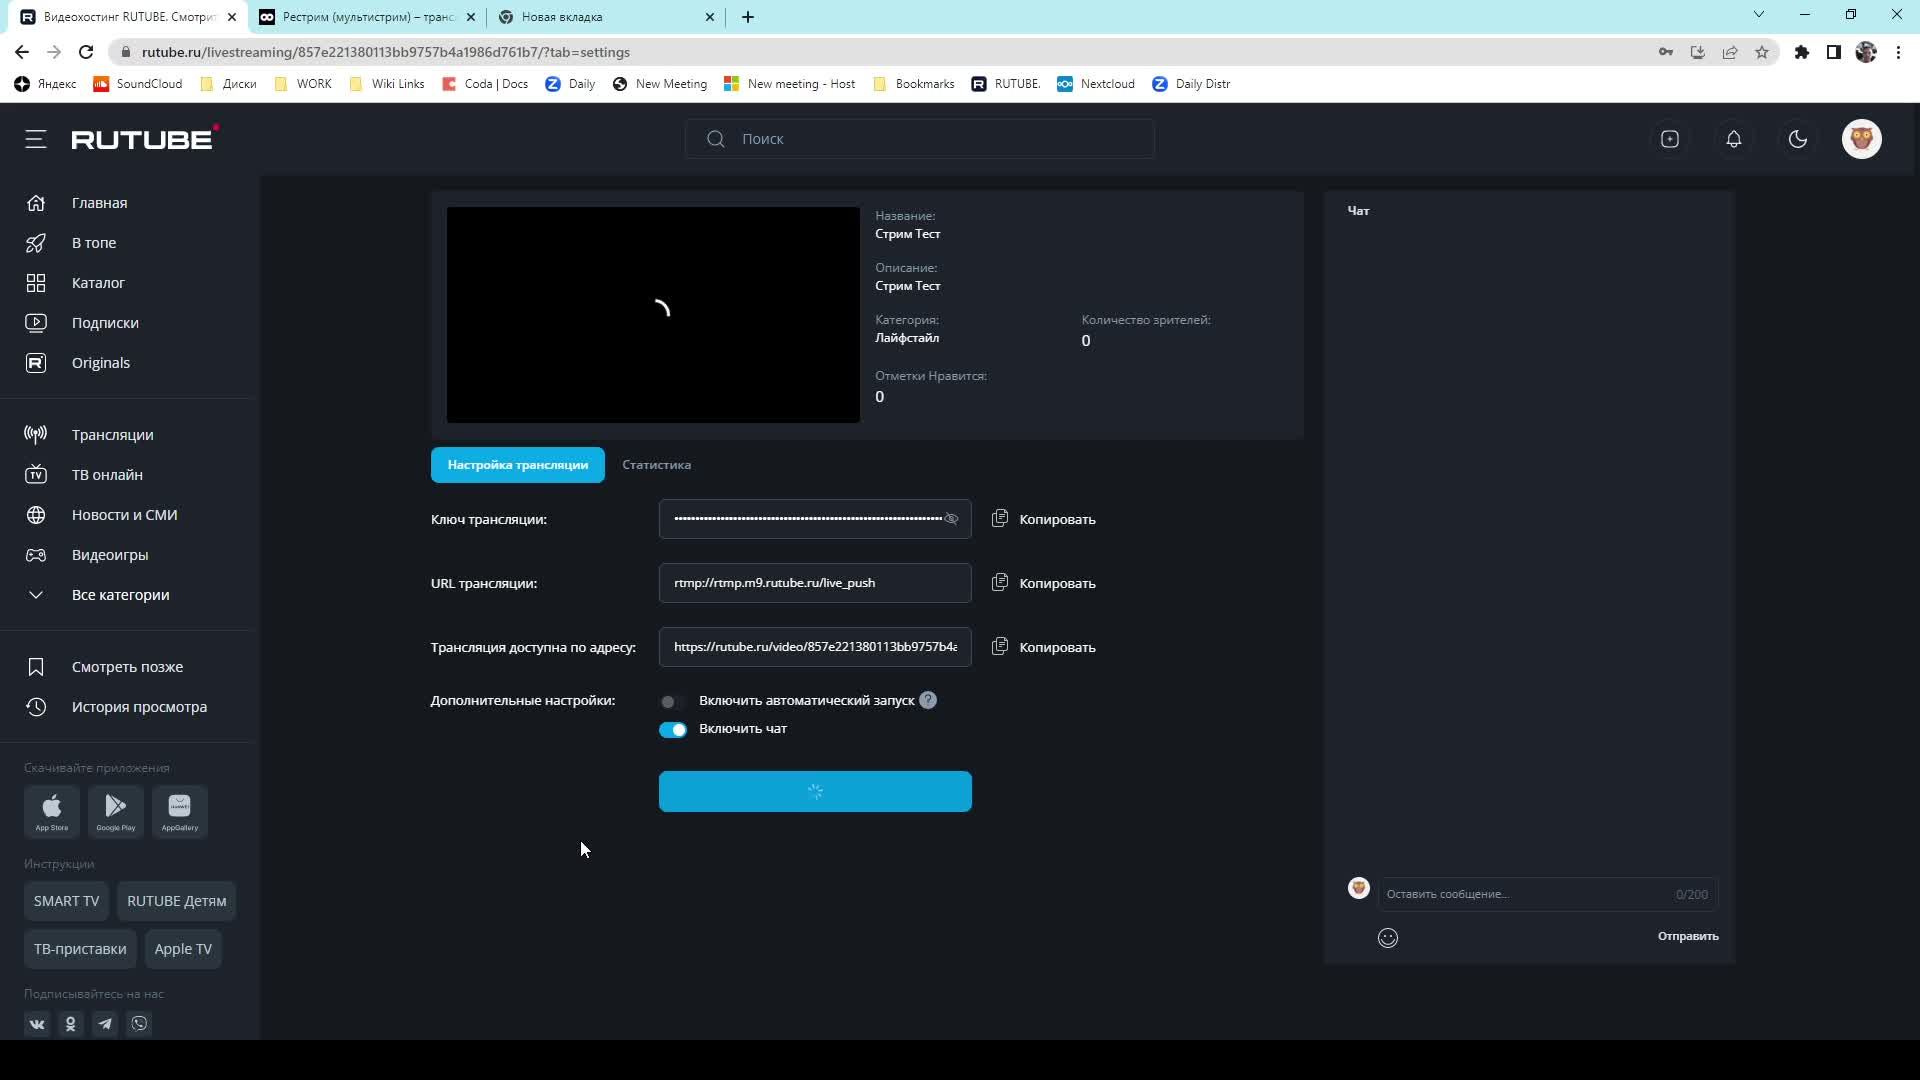Screen dimensions: 1920x1080
Task: Enable the automatic launch toggle
Action: pyautogui.click(x=671, y=701)
